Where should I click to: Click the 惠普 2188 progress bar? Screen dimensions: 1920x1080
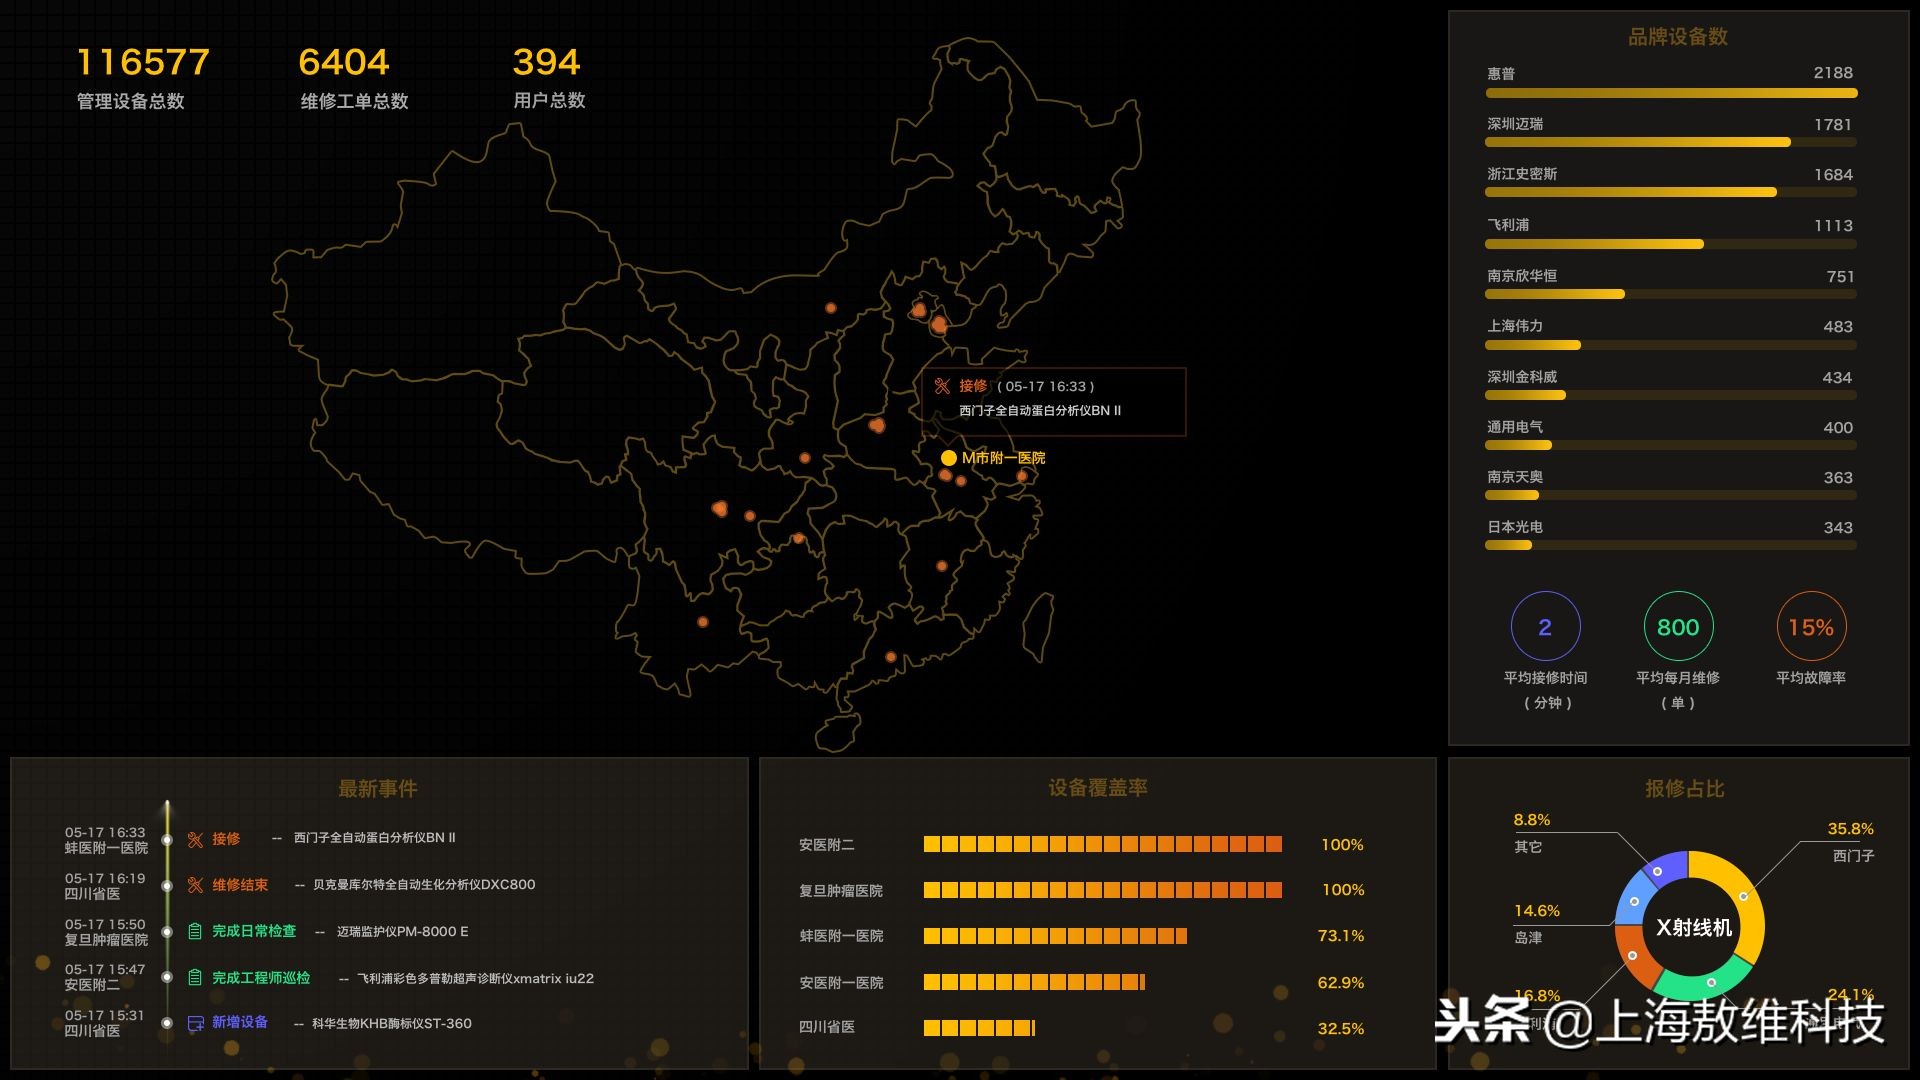pyautogui.click(x=1670, y=91)
